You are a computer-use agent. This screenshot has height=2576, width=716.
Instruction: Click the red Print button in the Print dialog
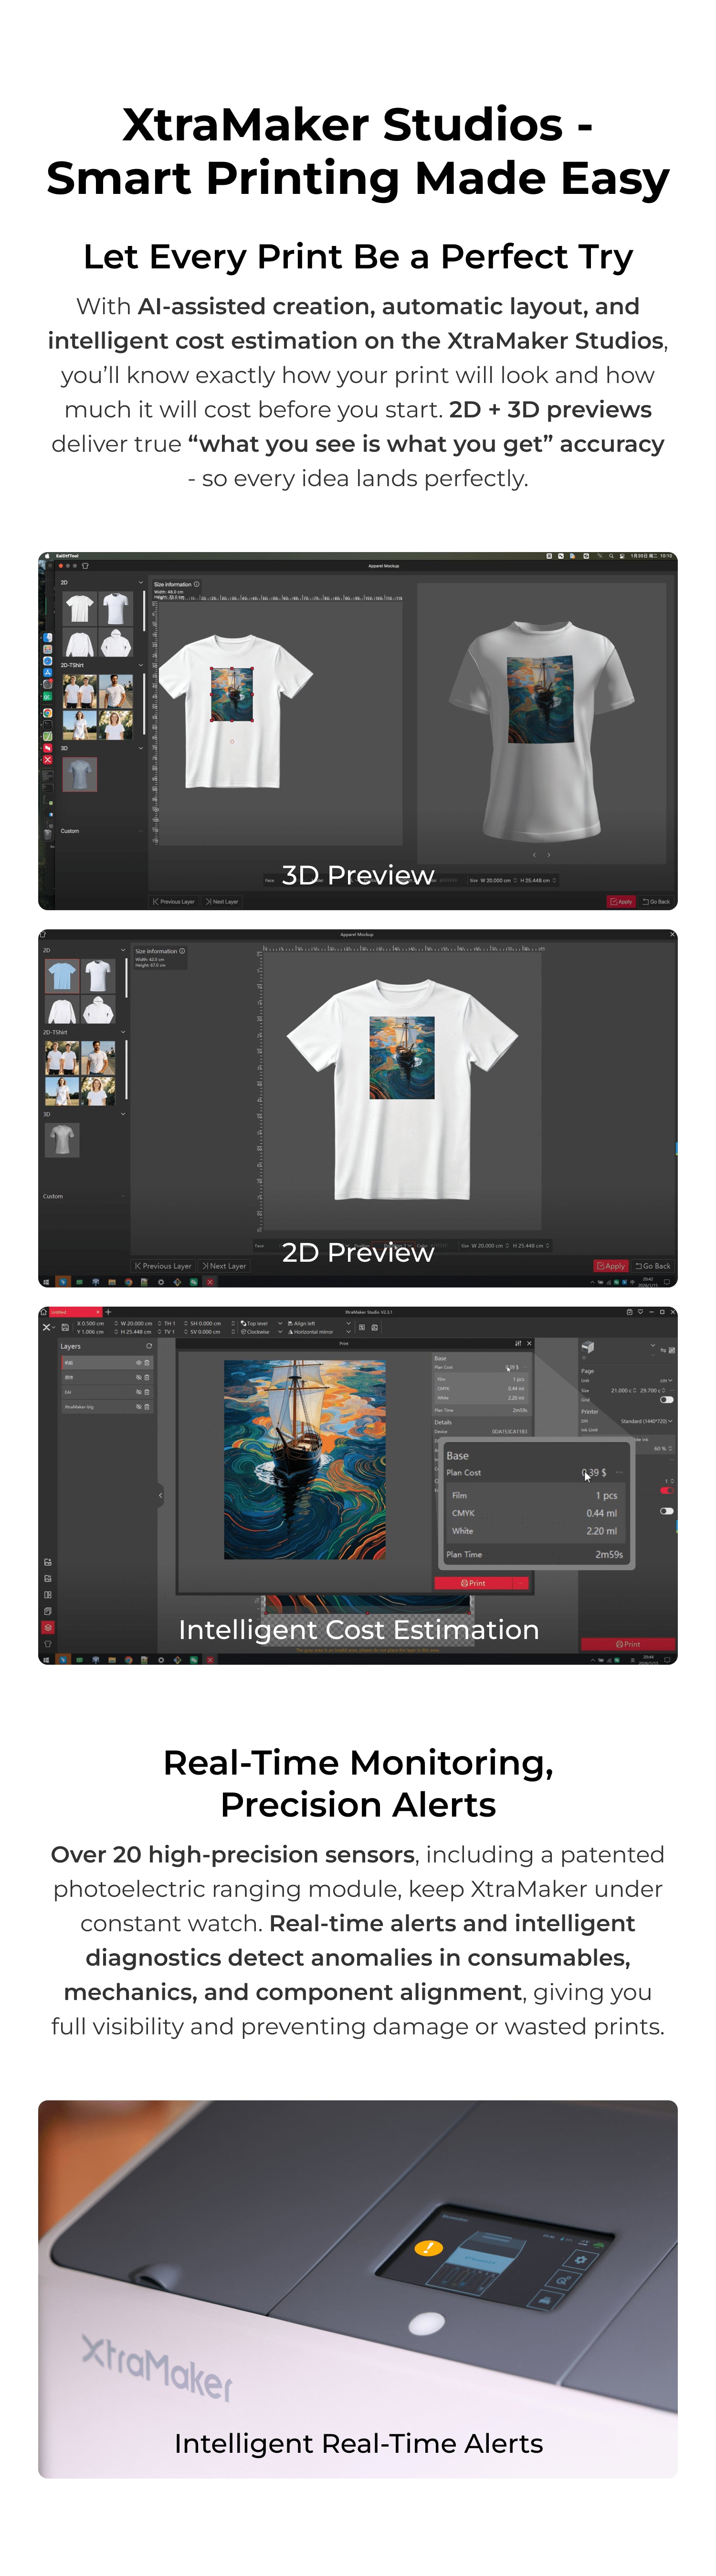[473, 1583]
